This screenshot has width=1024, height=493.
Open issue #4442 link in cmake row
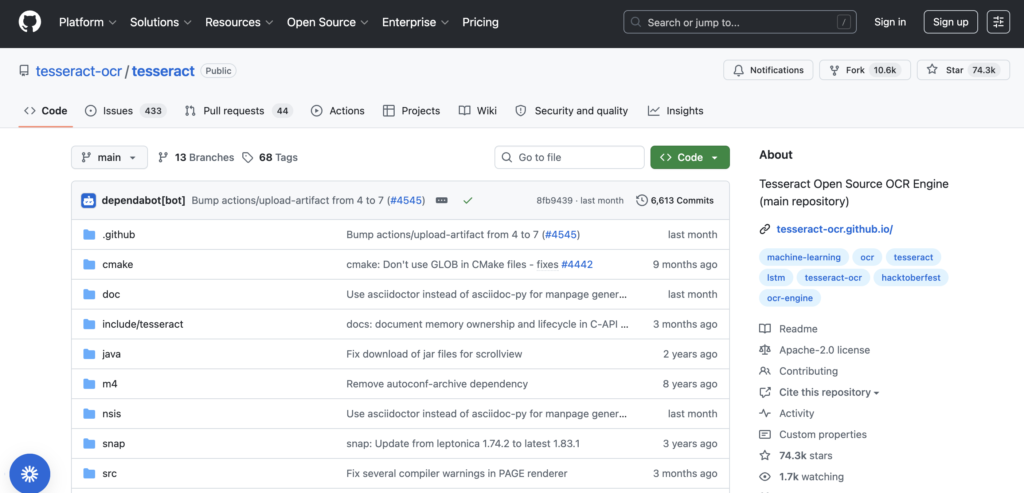tap(577, 264)
